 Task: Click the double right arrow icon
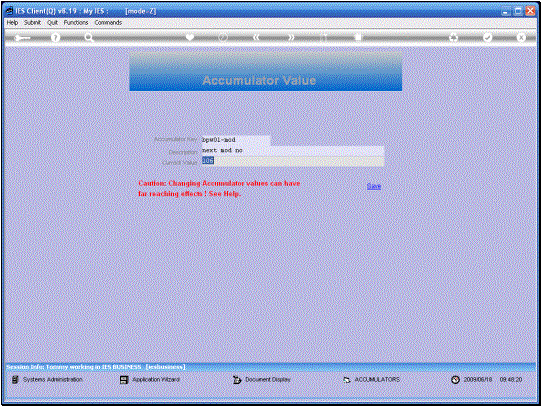291,37
